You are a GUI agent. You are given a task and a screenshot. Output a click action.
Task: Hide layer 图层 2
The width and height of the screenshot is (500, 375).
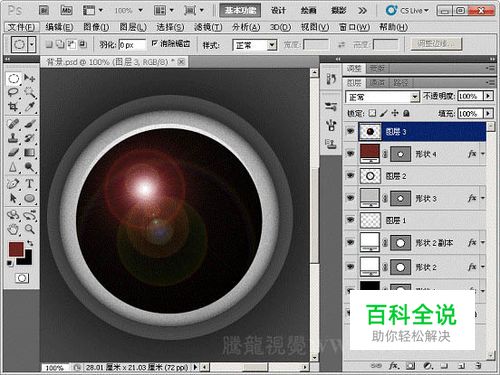(350, 175)
